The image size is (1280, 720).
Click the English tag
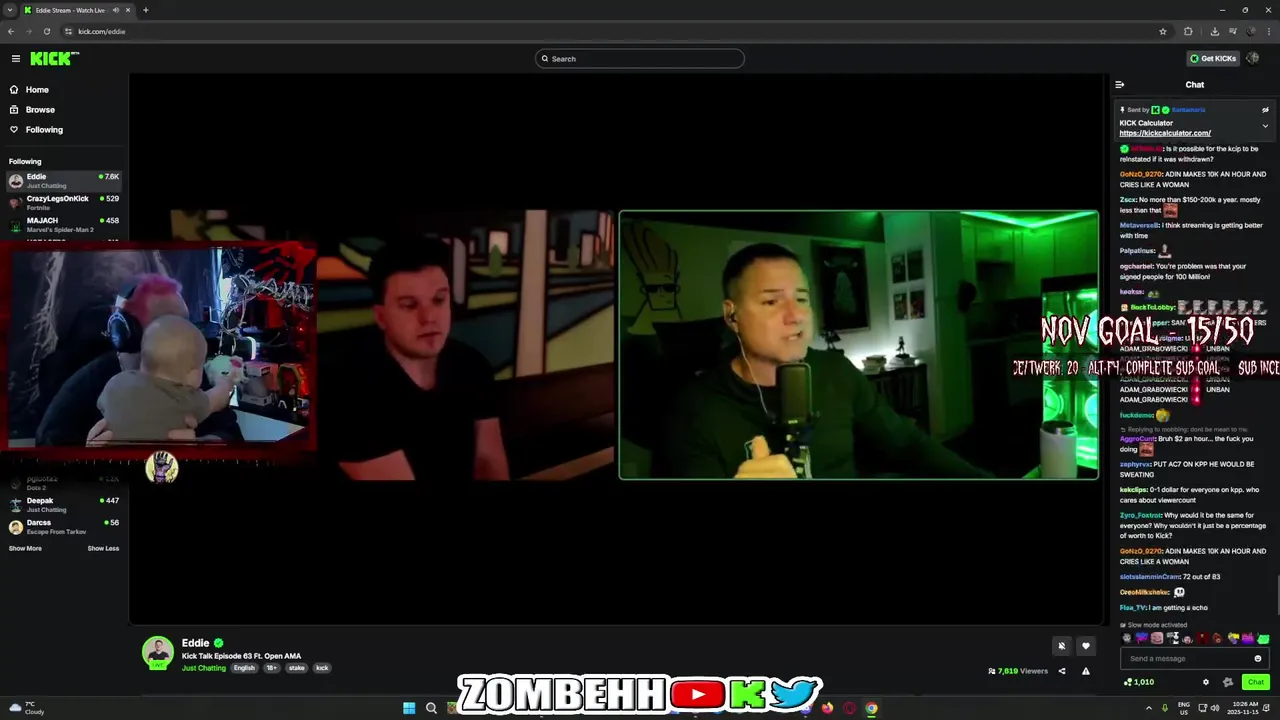(x=244, y=668)
